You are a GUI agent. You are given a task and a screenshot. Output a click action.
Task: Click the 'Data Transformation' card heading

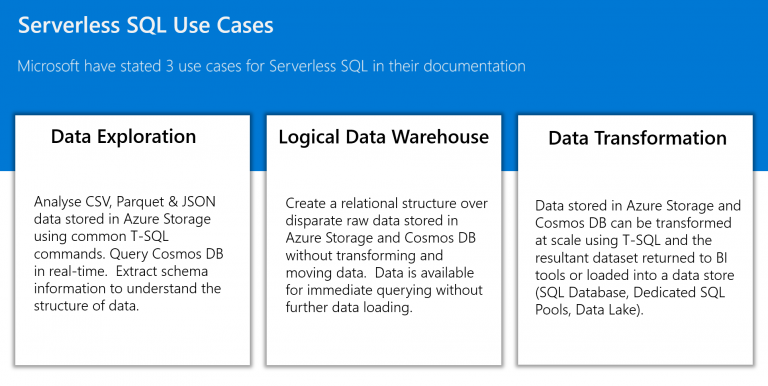coord(637,139)
